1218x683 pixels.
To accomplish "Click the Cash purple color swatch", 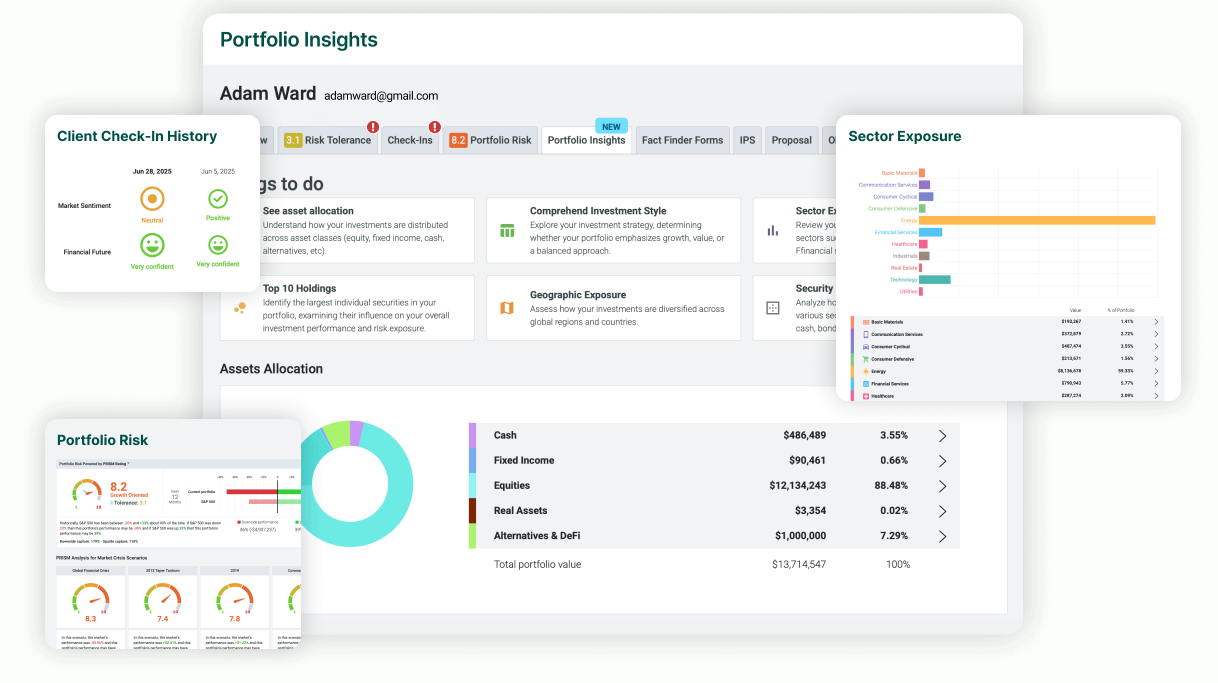I will pos(472,435).
